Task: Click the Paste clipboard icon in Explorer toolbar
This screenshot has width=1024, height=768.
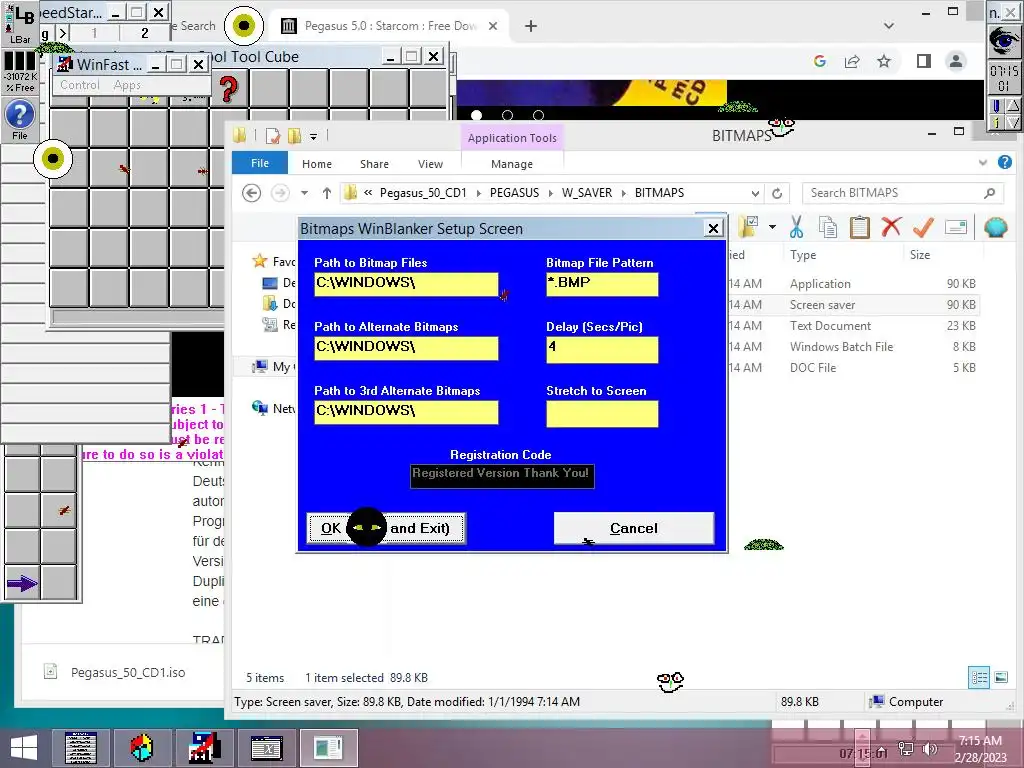Action: [859, 227]
